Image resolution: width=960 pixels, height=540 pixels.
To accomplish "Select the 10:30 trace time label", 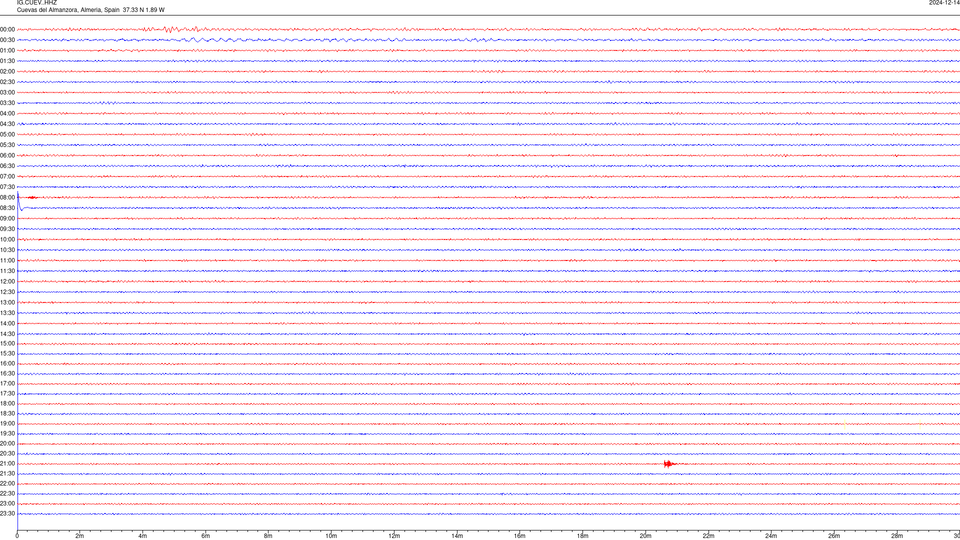I will 7,250.
